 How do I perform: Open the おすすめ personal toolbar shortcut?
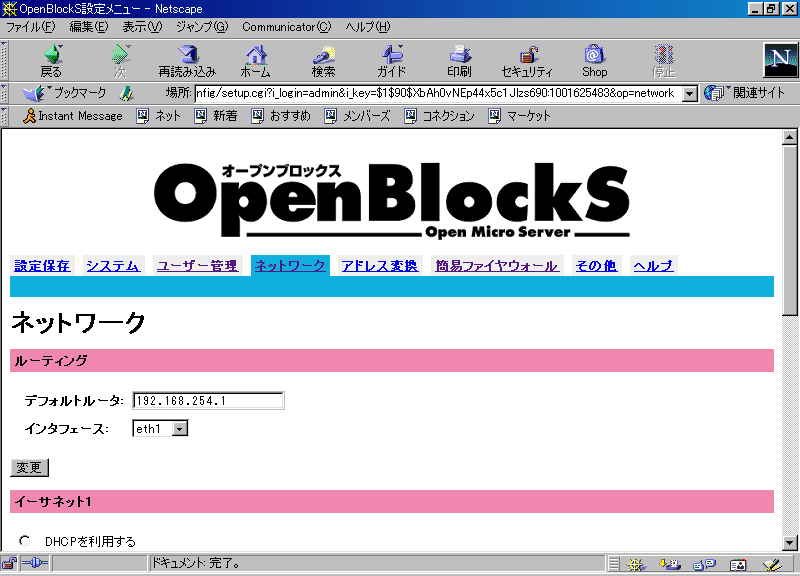click(x=281, y=116)
